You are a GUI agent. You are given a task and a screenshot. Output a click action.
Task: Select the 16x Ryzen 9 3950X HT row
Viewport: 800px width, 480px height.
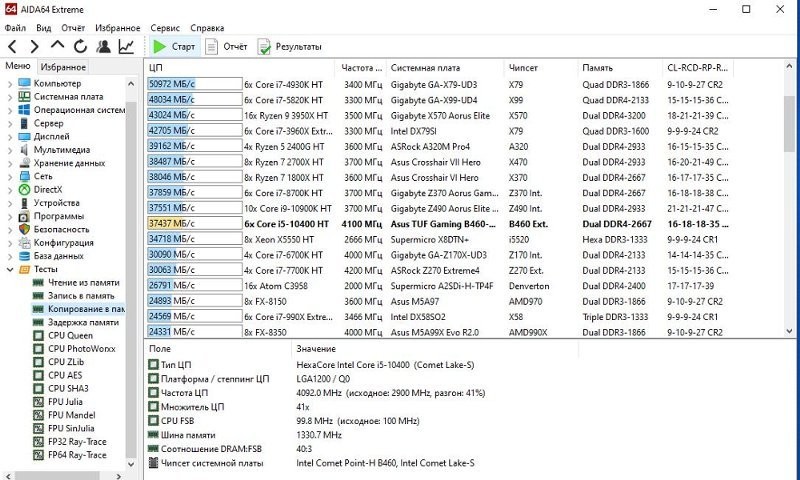[x=439, y=115]
